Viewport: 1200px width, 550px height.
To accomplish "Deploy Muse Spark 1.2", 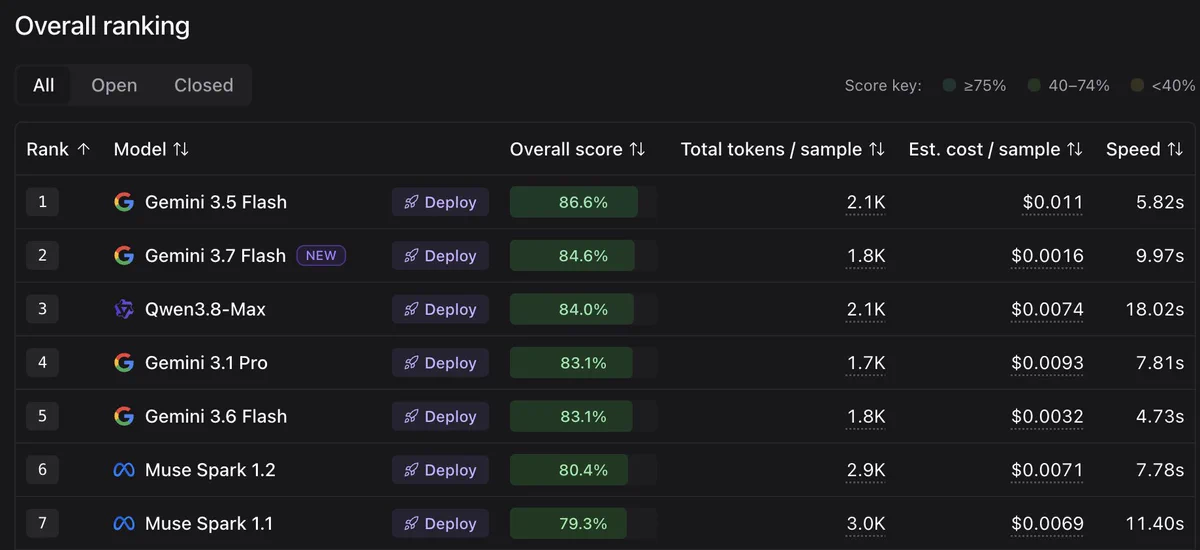I will (440, 470).
